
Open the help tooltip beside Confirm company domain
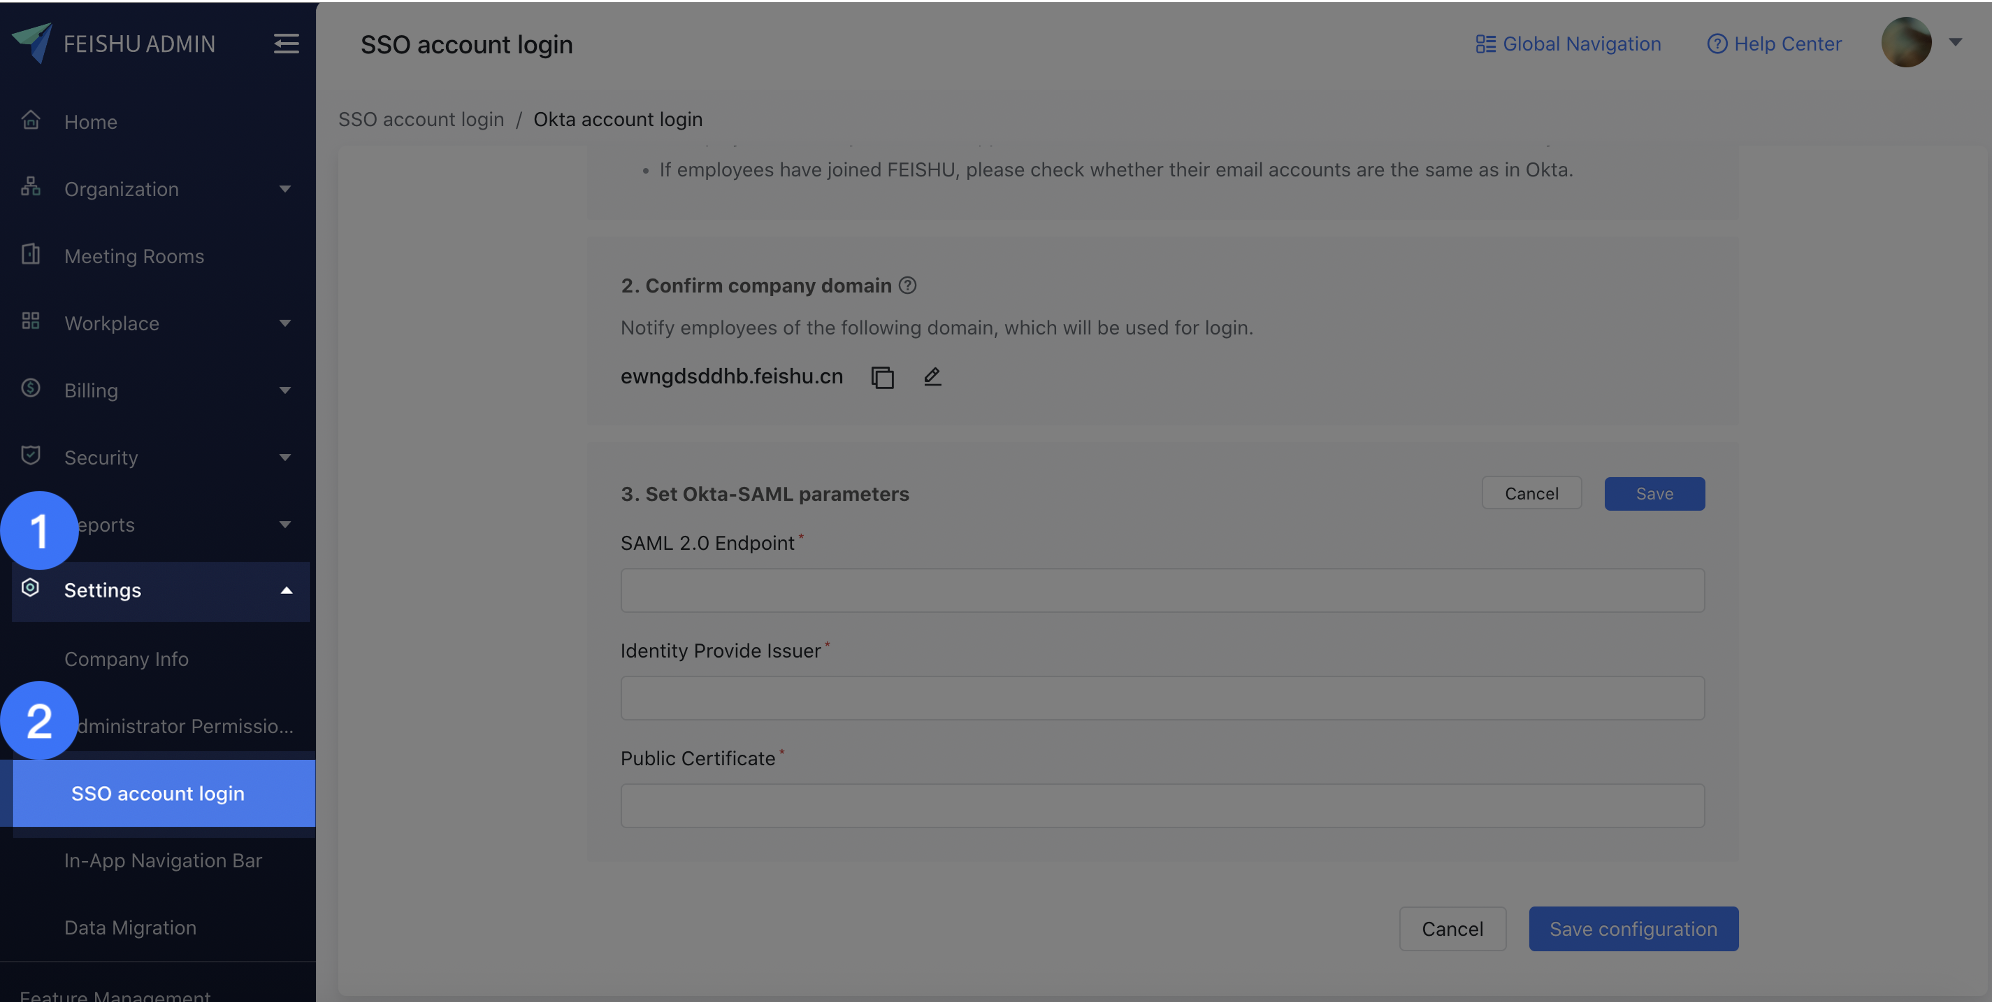pyautogui.click(x=907, y=285)
